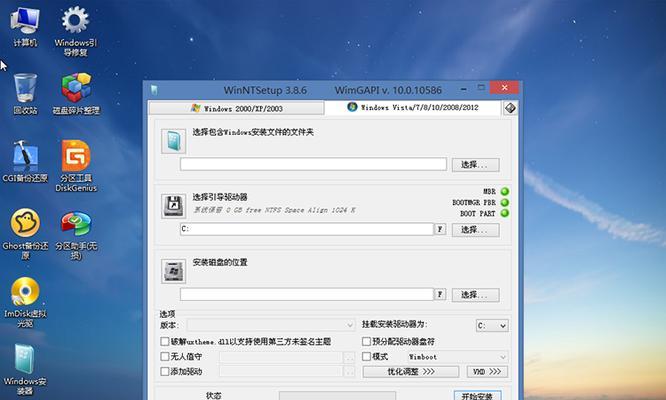Click the installation files folder icon
This screenshot has width=666, height=400.
tap(173, 141)
